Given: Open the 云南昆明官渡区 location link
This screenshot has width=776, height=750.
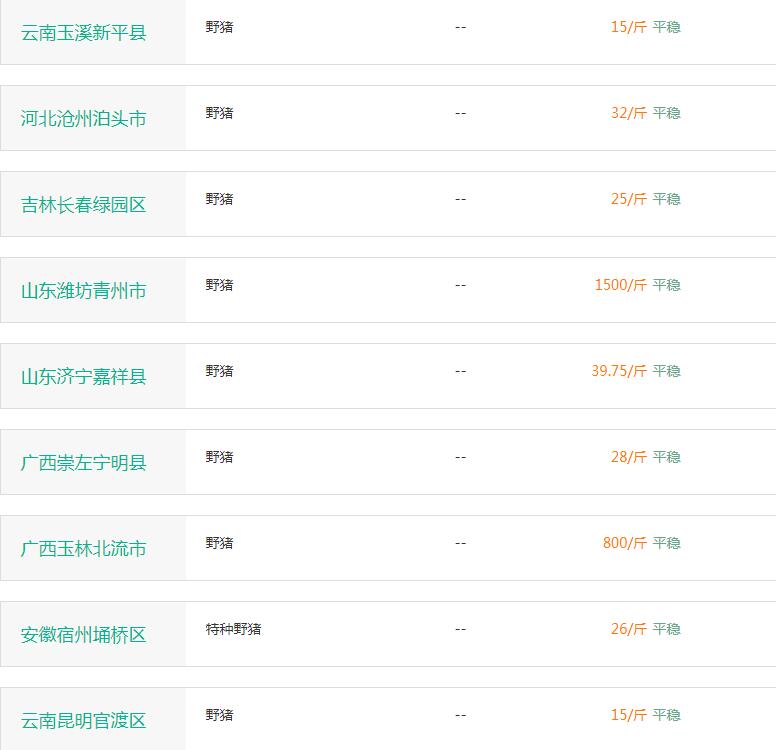Looking at the screenshot, I should 83,721.
